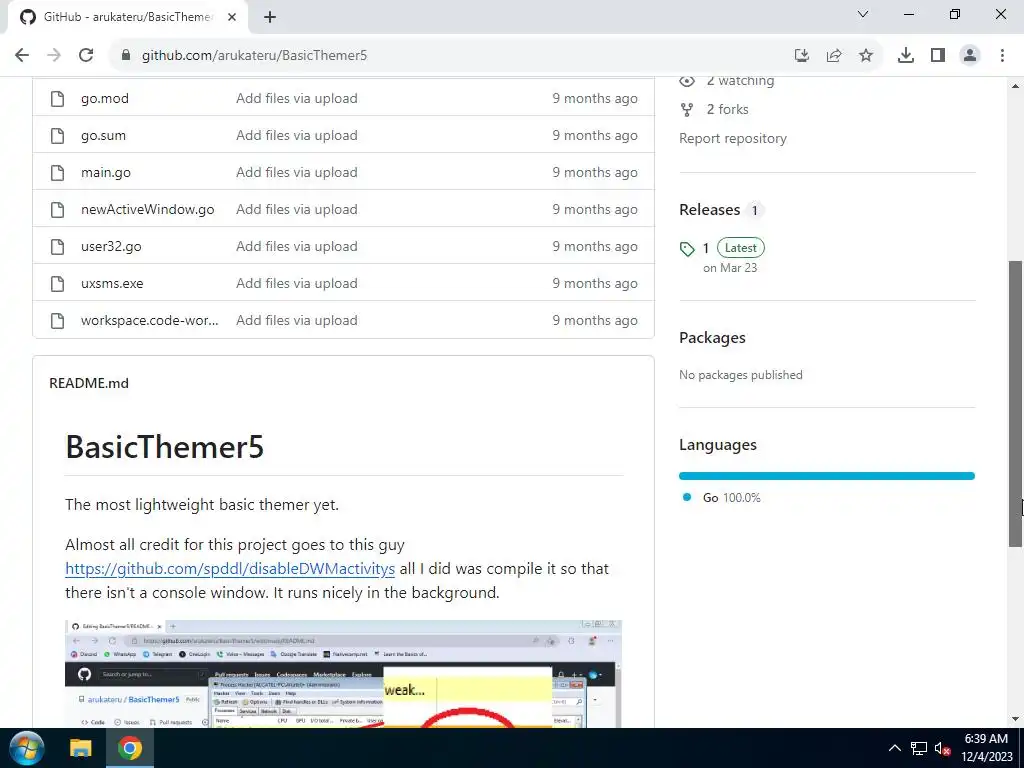Image resolution: width=1024 pixels, height=768 pixels.
Task: Open Chrome downloads icon
Action: click(x=906, y=56)
